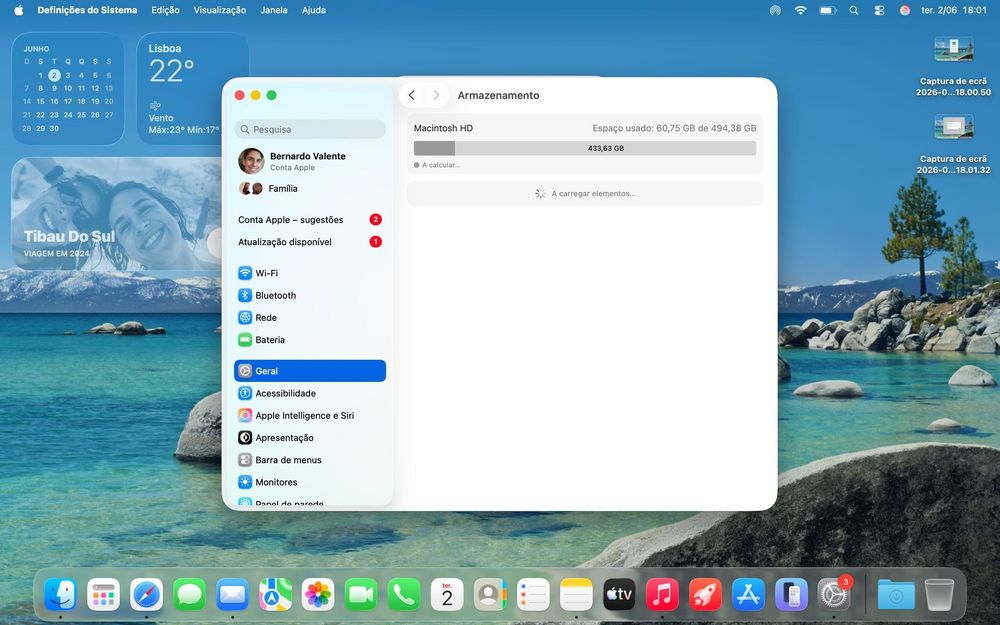Open the Apple menu
Image resolution: width=1000 pixels, height=625 pixels.
(x=18, y=10)
